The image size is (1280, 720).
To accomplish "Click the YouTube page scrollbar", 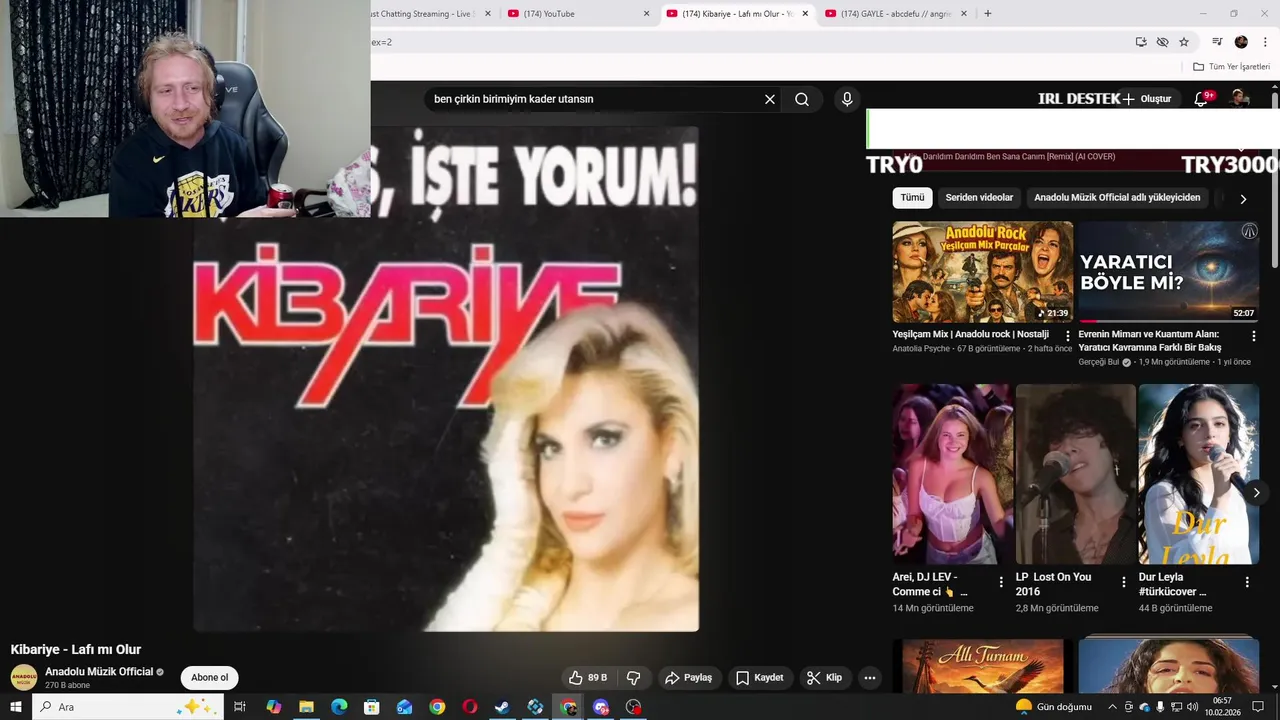I will [1275, 180].
